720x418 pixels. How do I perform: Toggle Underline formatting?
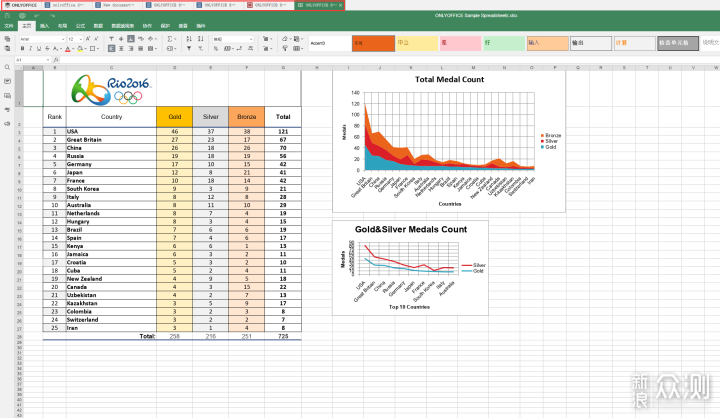click(39, 48)
